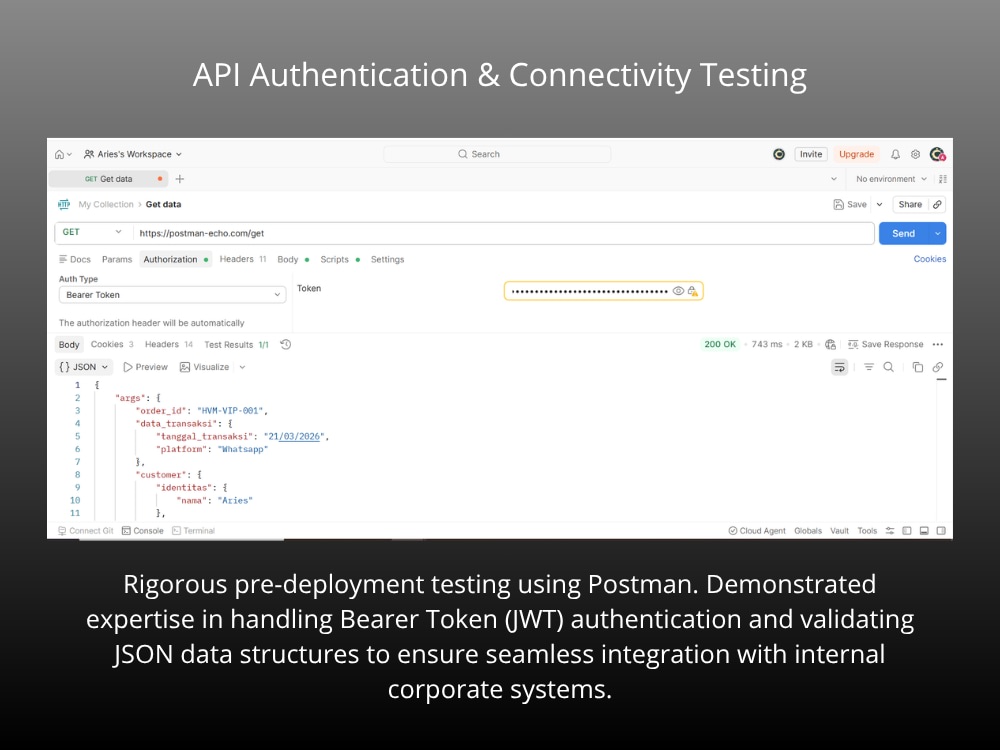The image size is (1000, 750).
Task: Search in response body icon
Action: 888,367
